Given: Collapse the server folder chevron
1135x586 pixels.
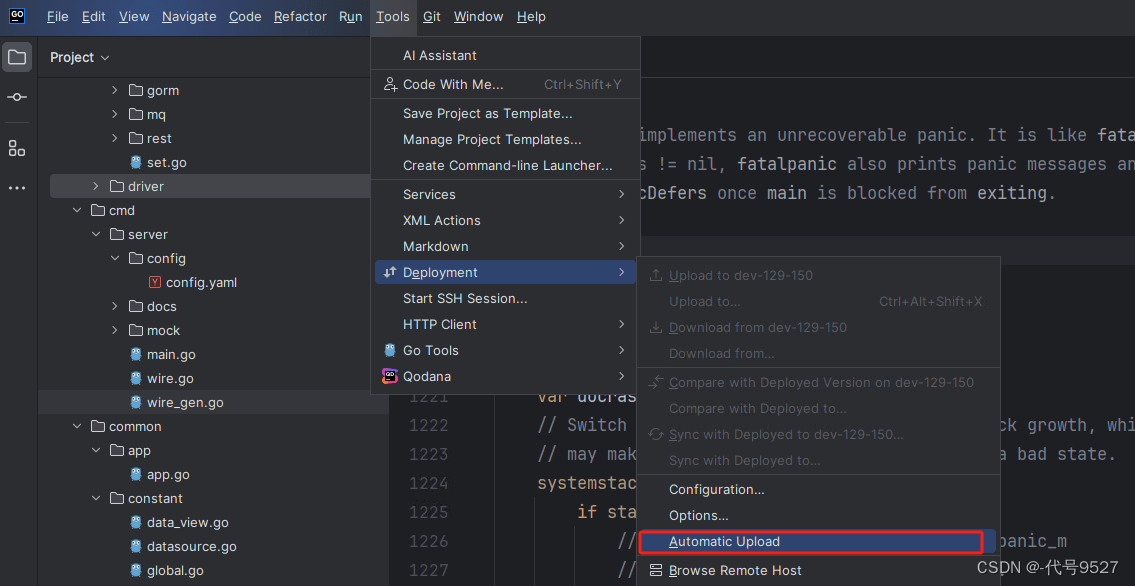Looking at the screenshot, I should [96, 234].
